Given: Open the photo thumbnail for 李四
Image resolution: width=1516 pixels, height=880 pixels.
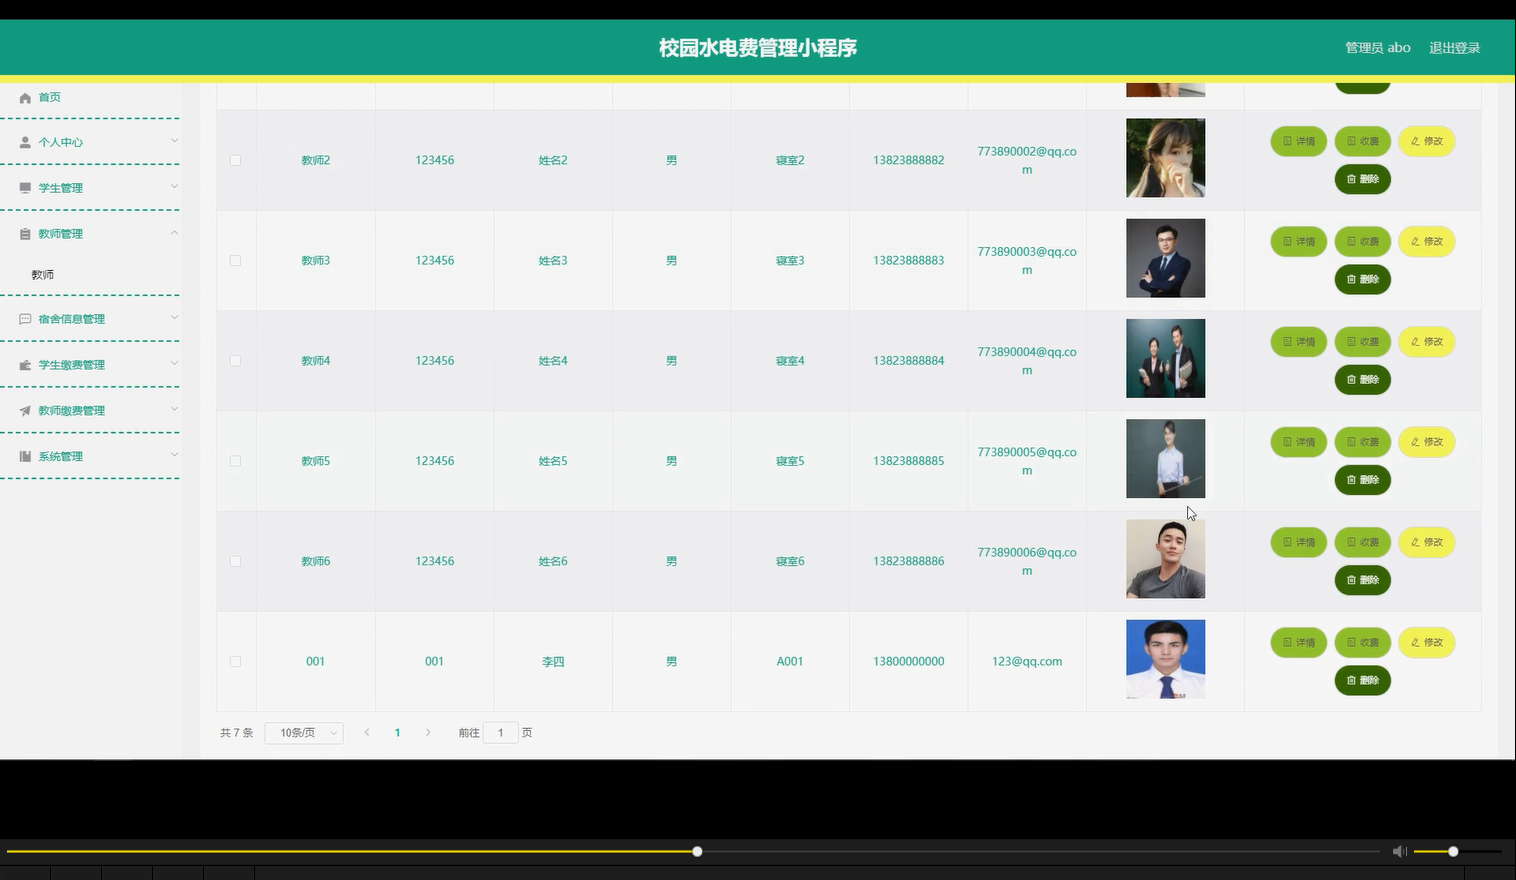Looking at the screenshot, I should pos(1165,659).
